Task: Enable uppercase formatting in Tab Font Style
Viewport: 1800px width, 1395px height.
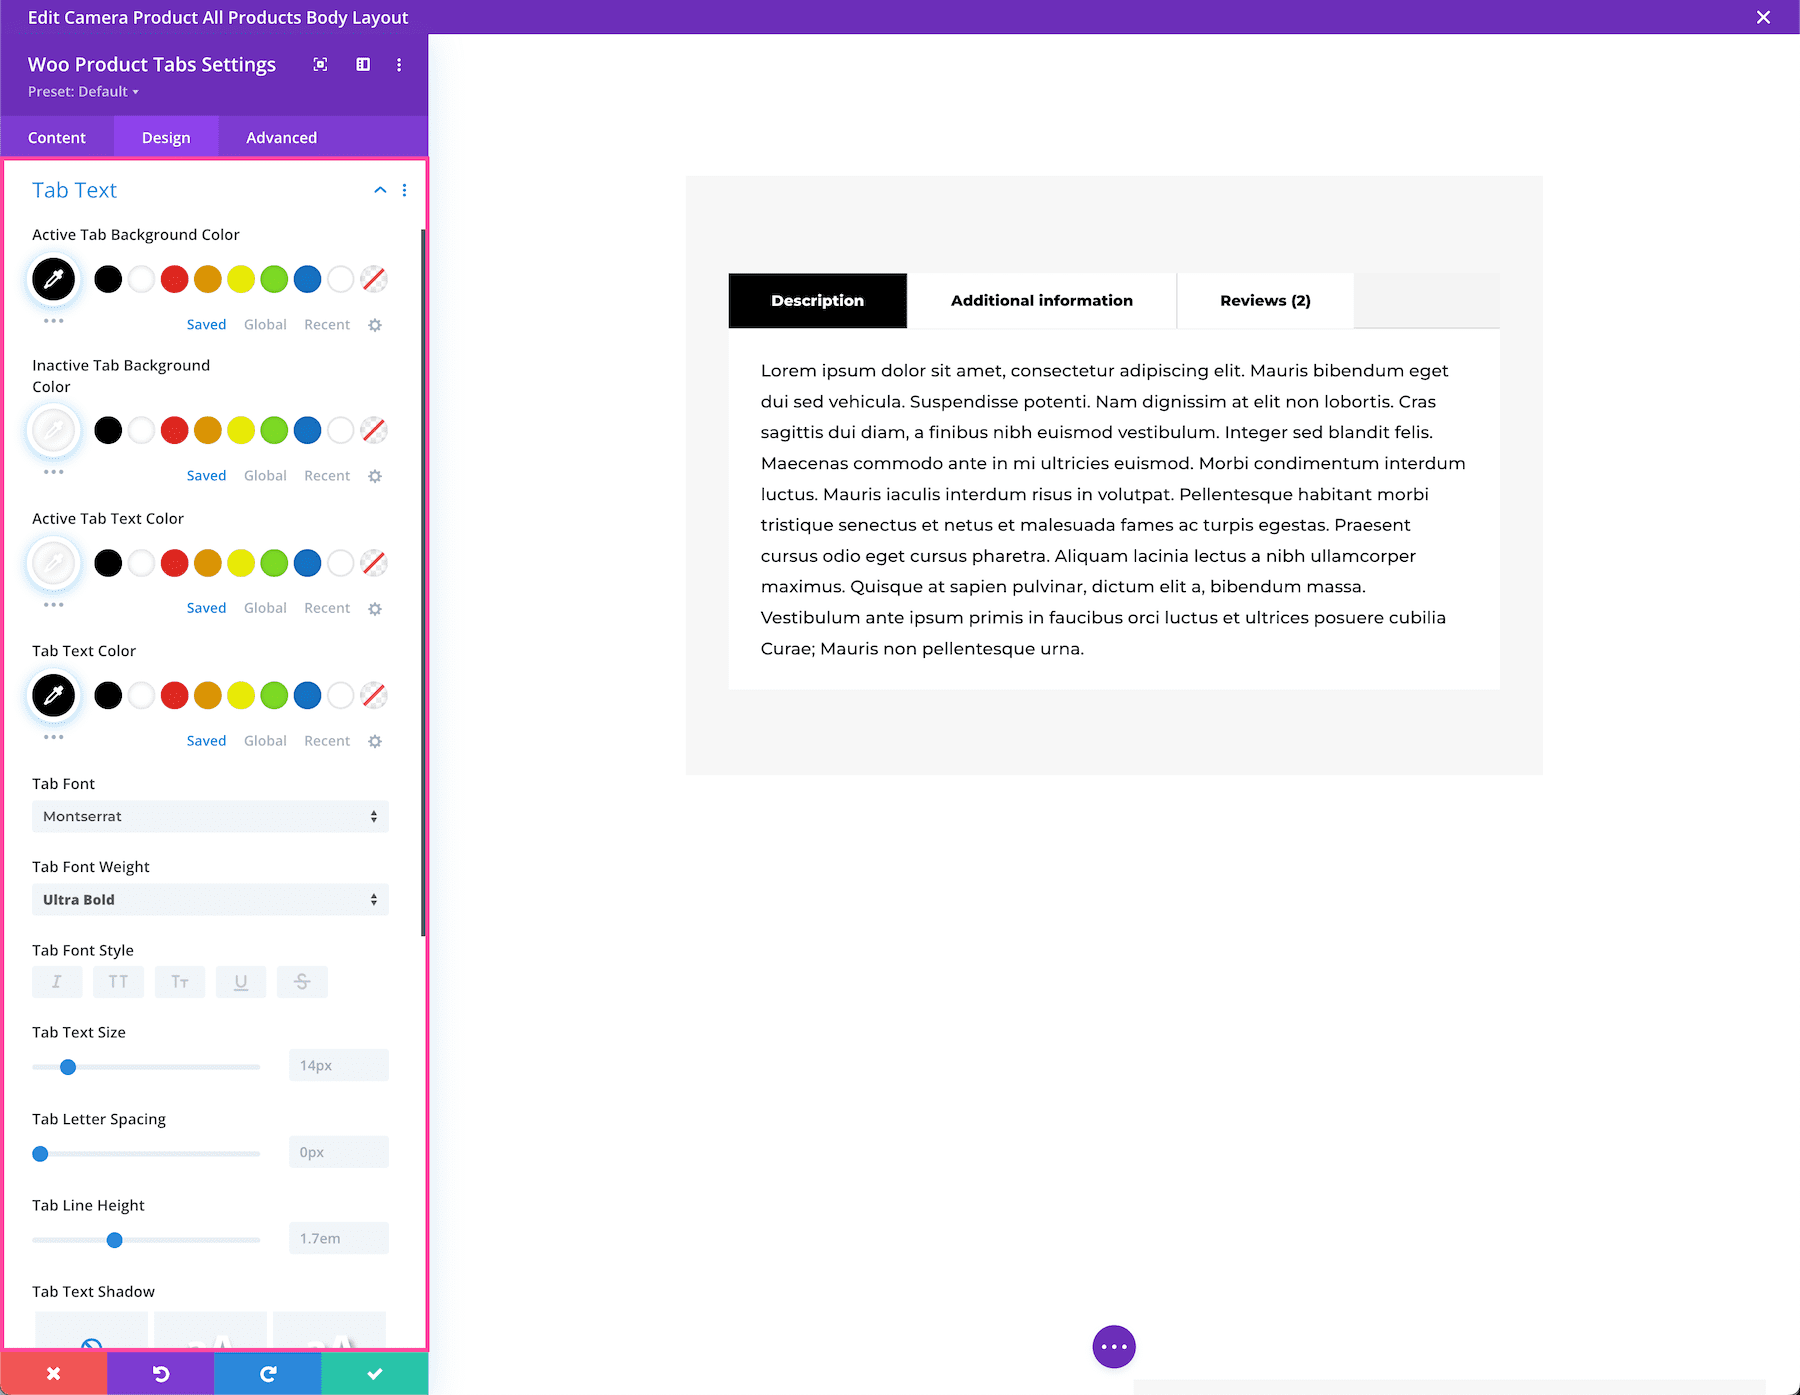Action: (x=118, y=981)
